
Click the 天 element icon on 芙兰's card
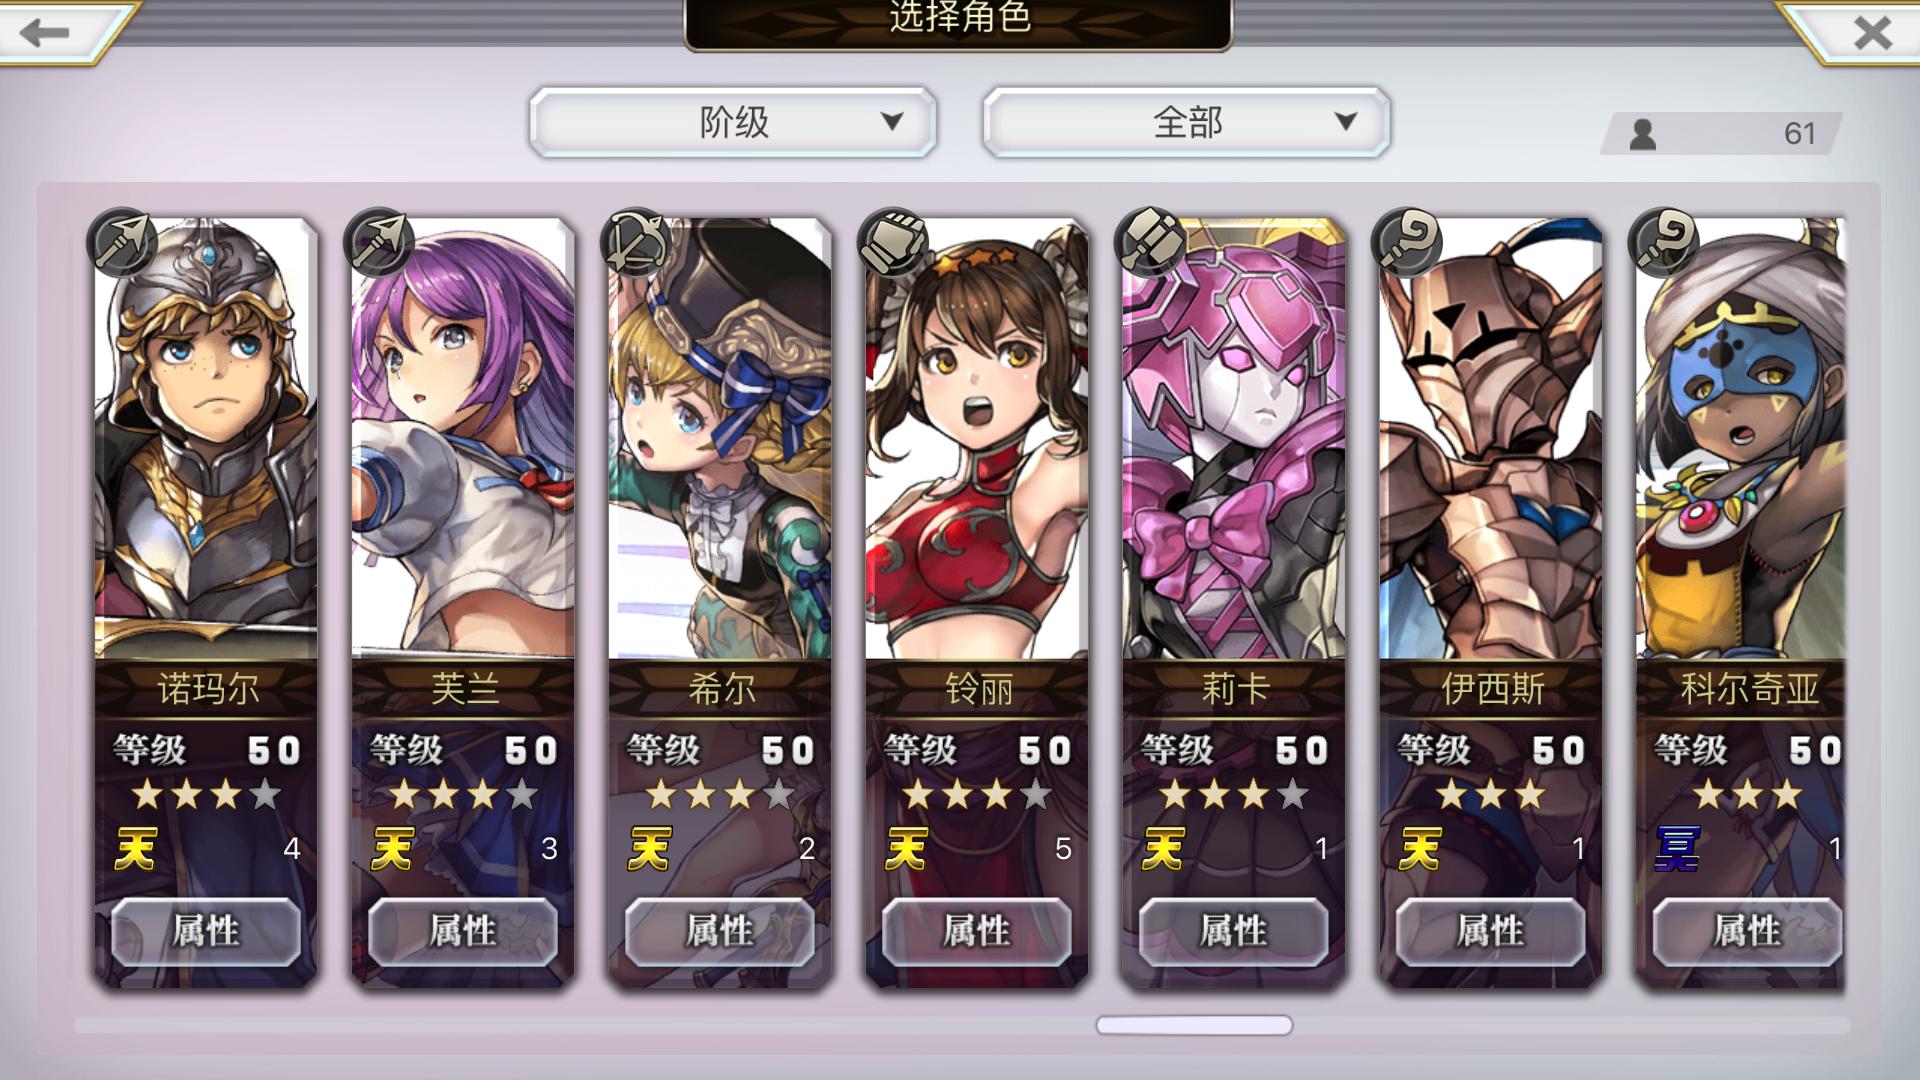pyautogui.click(x=392, y=849)
